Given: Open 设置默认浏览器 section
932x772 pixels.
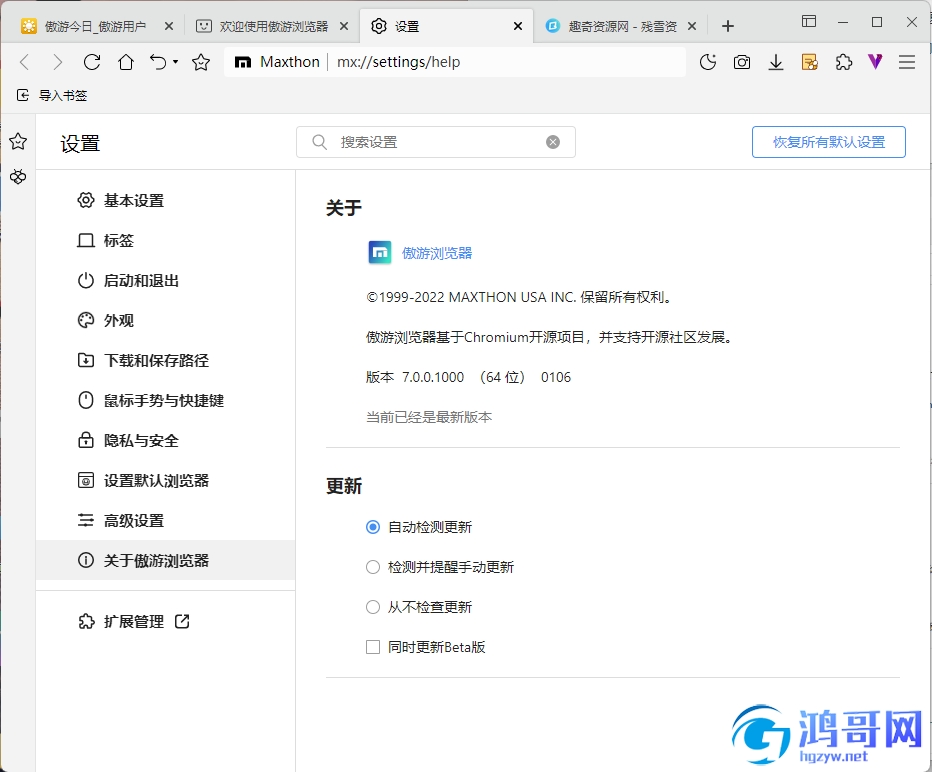Looking at the screenshot, I should [x=165, y=480].
